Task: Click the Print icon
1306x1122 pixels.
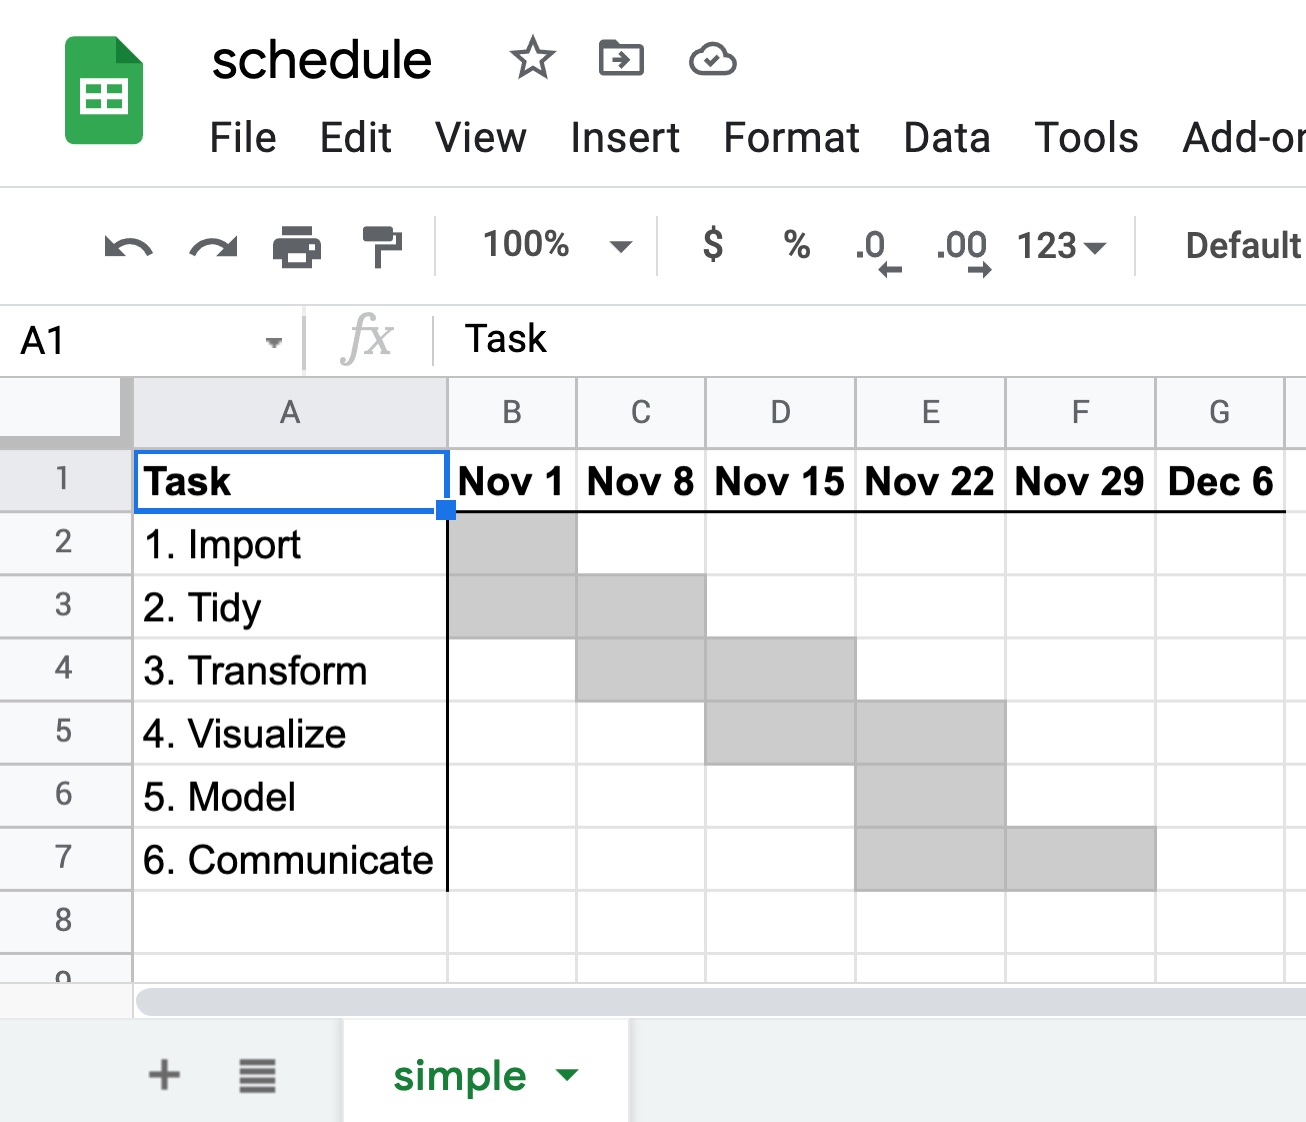Action: pos(297,246)
